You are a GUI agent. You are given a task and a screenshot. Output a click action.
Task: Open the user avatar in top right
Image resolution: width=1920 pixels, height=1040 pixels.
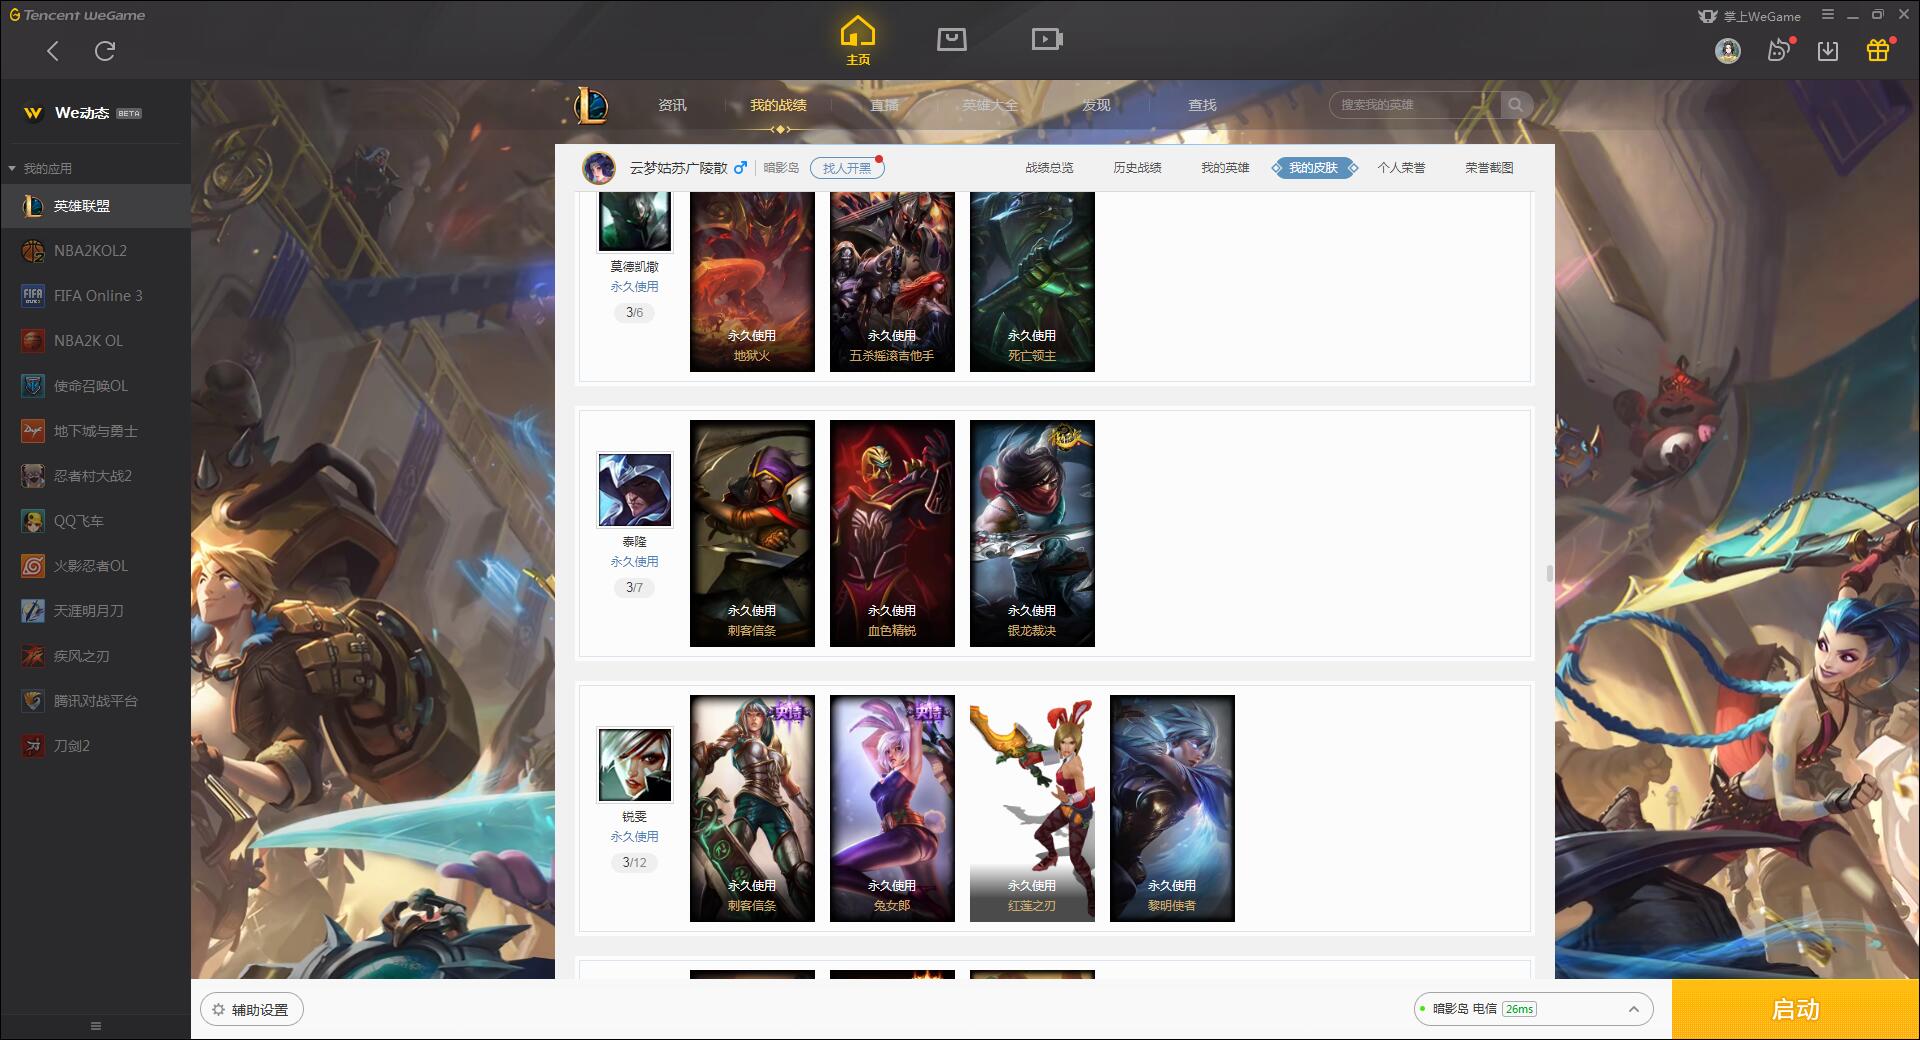click(x=1728, y=50)
